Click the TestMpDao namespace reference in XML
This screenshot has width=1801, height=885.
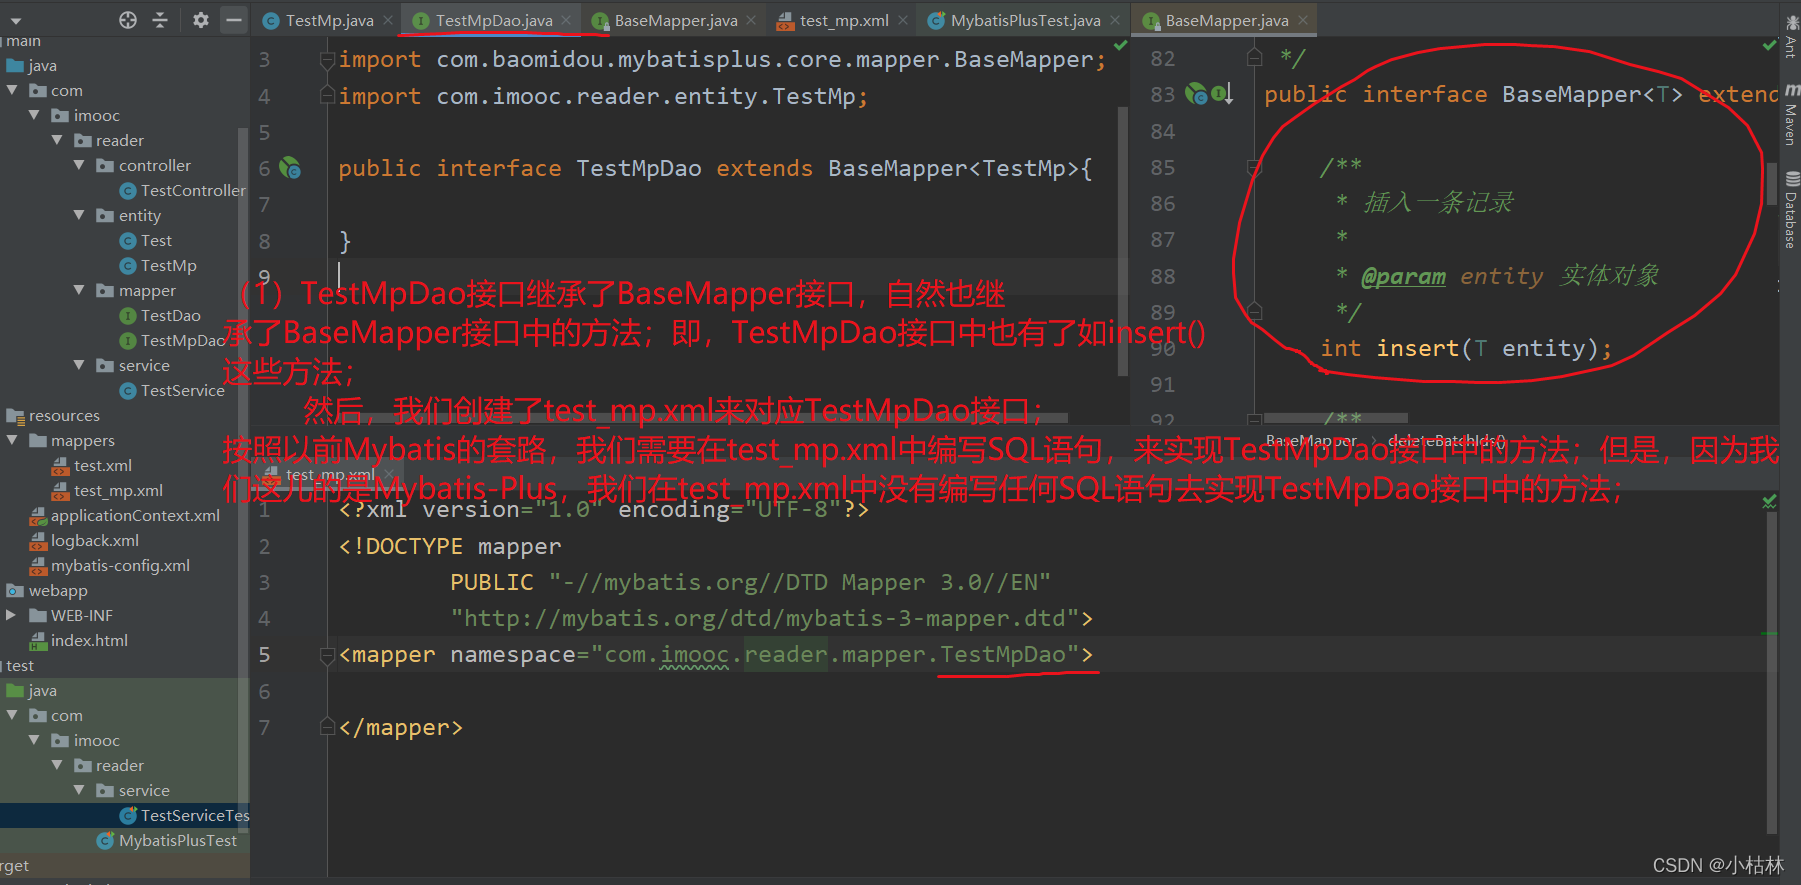click(1003, 655)
